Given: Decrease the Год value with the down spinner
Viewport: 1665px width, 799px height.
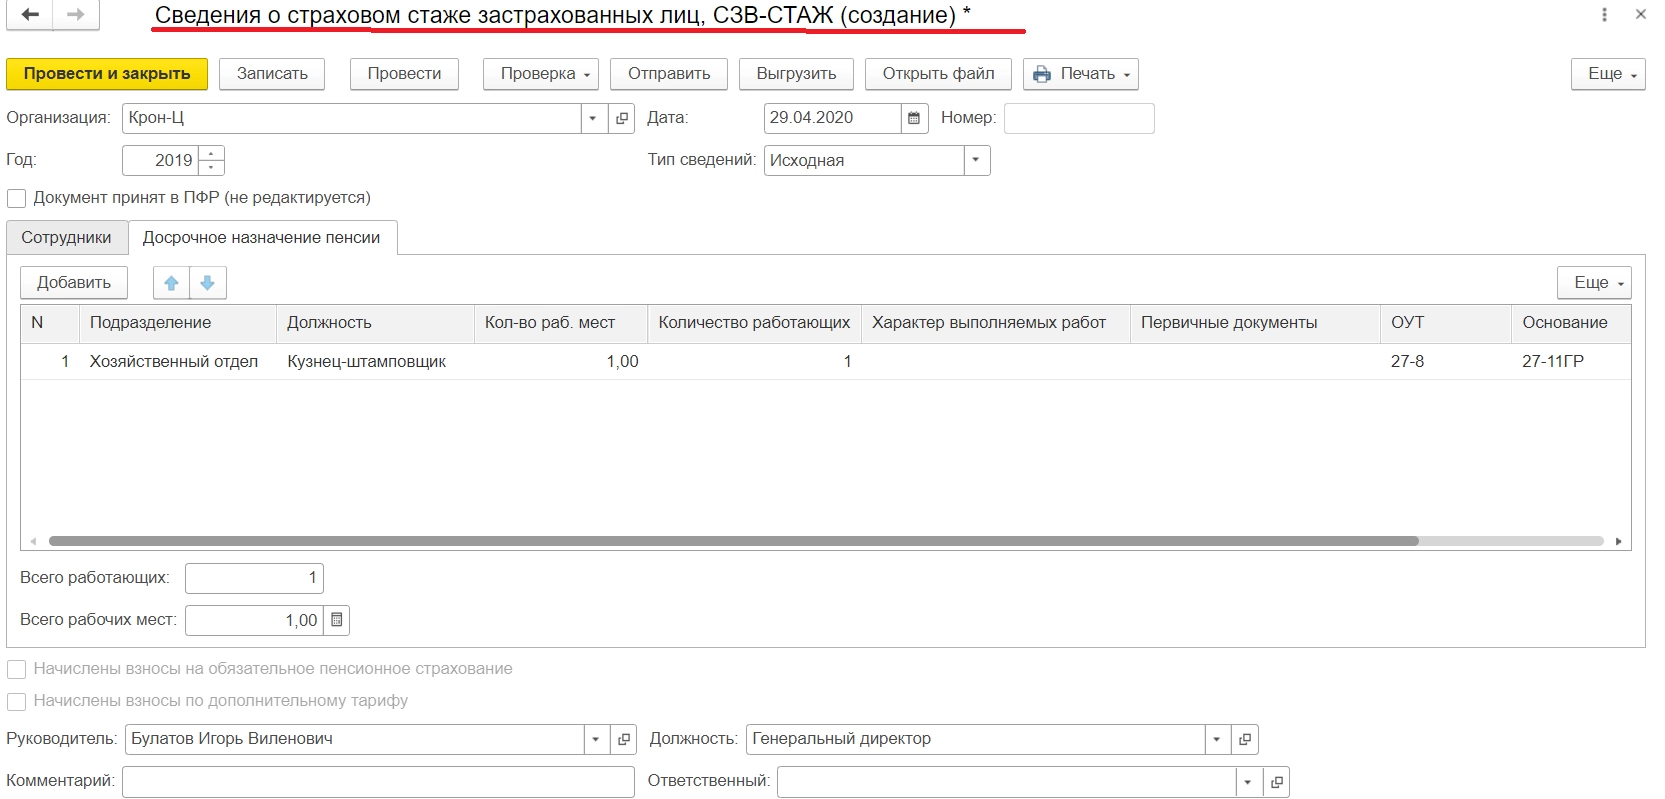Looking at the screenshot, I should tap(211, 168).
